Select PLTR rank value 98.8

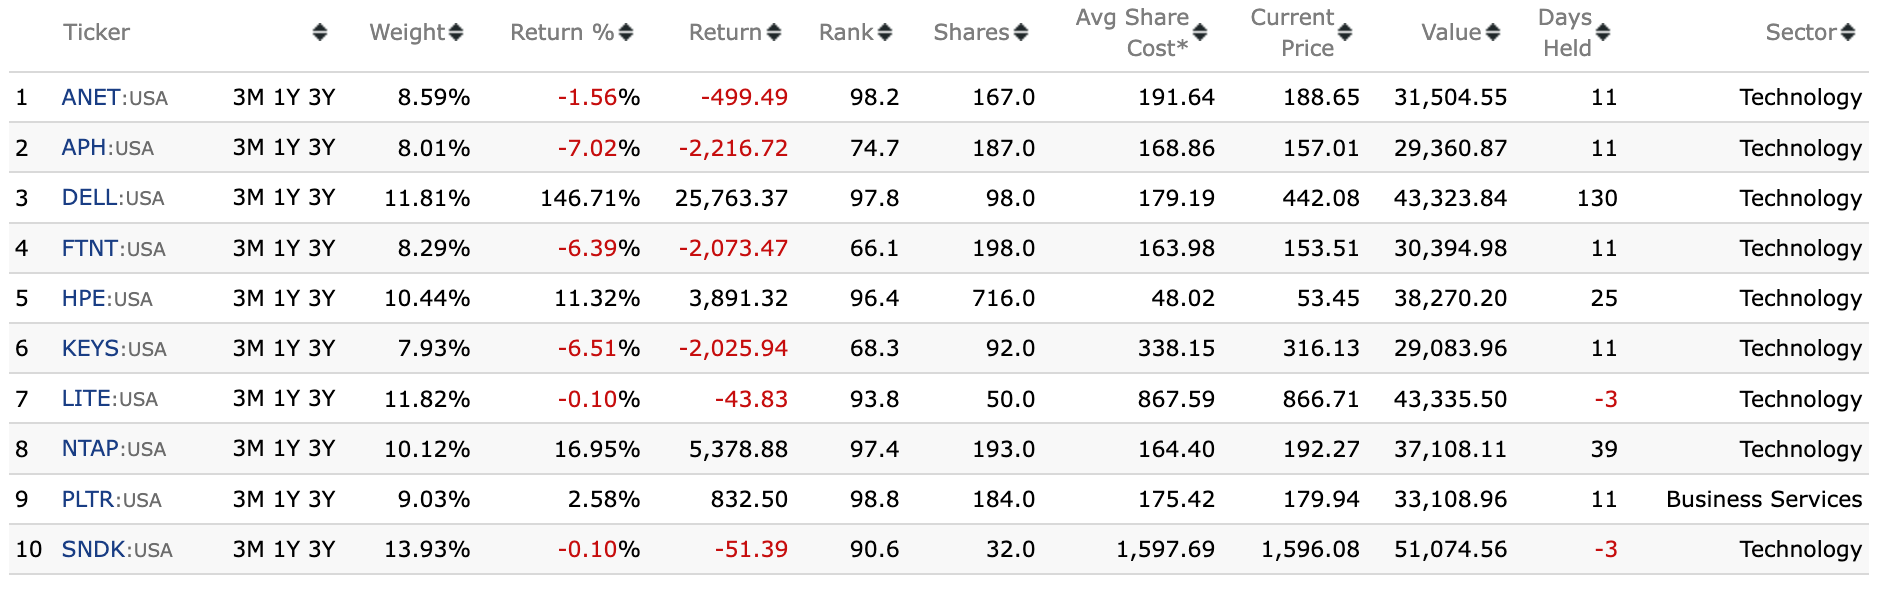click(x=874, y=499)
